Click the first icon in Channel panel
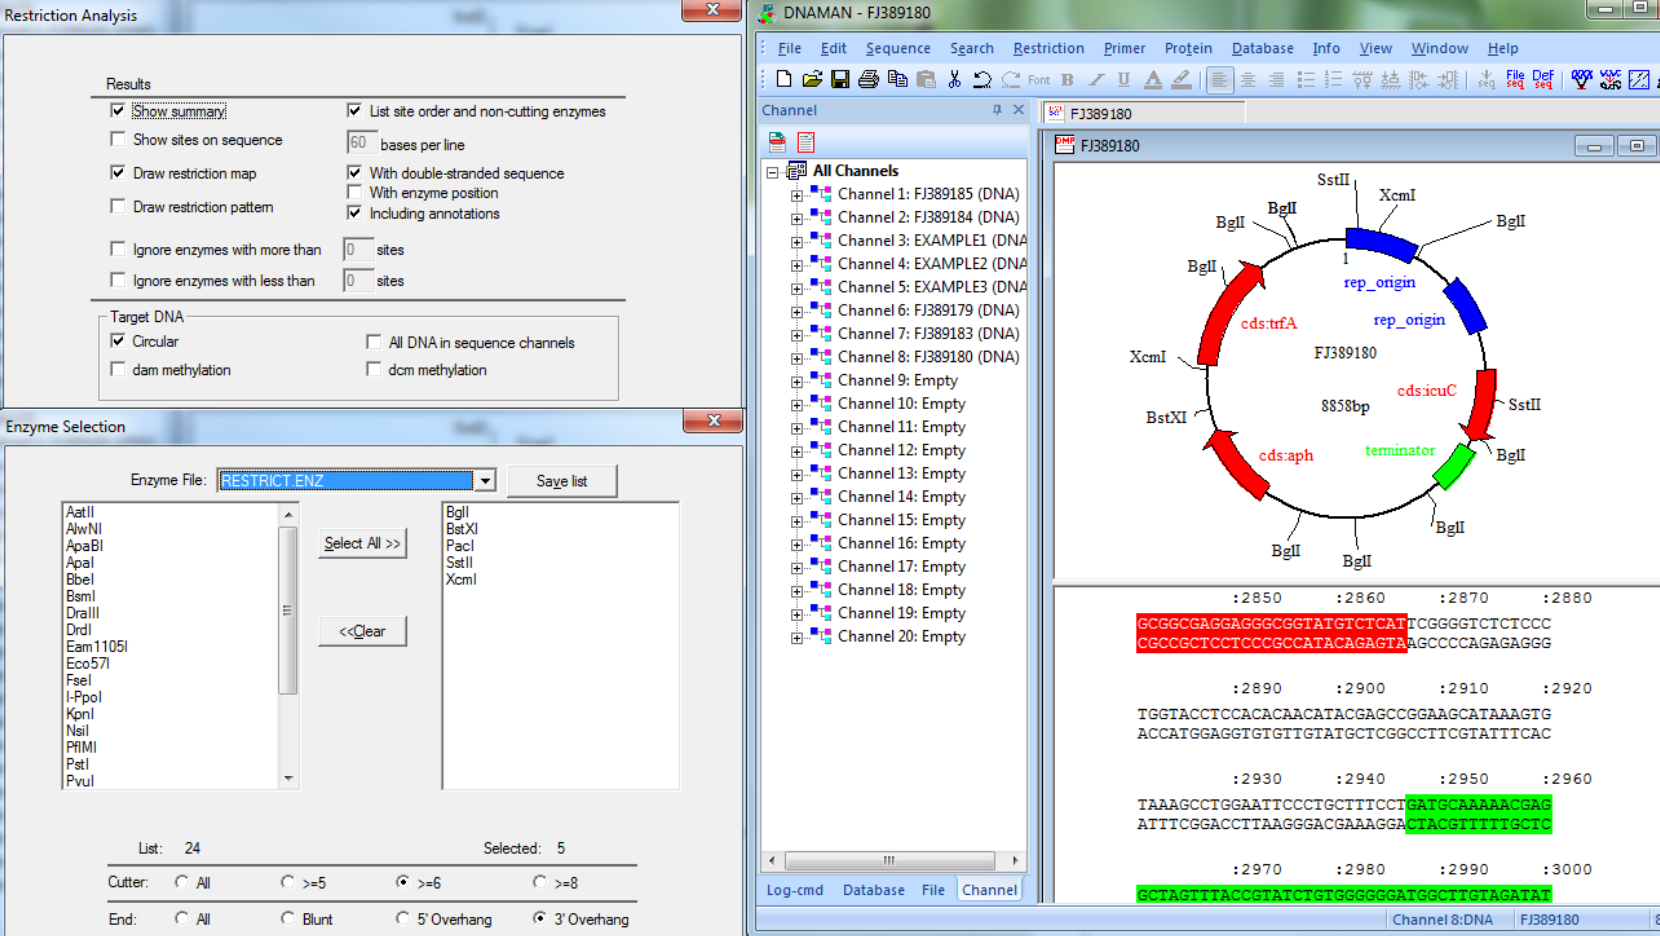This screenshot has height=936, width=1660. (x=777, y=142)
